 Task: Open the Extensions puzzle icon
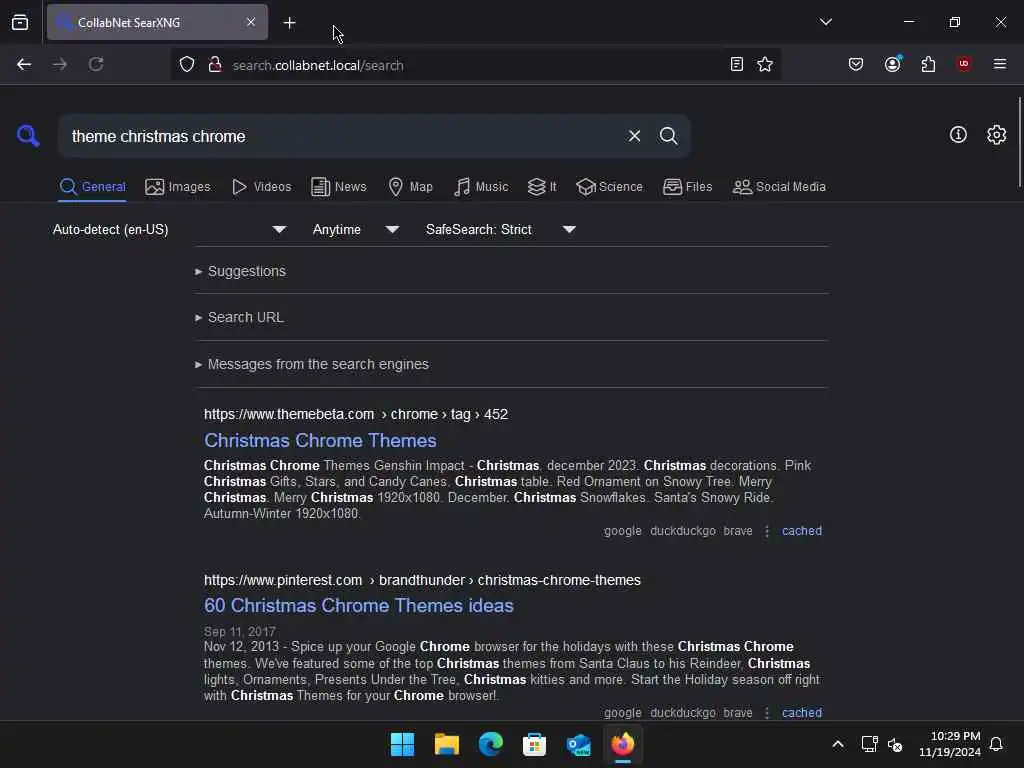coord(928,64)
